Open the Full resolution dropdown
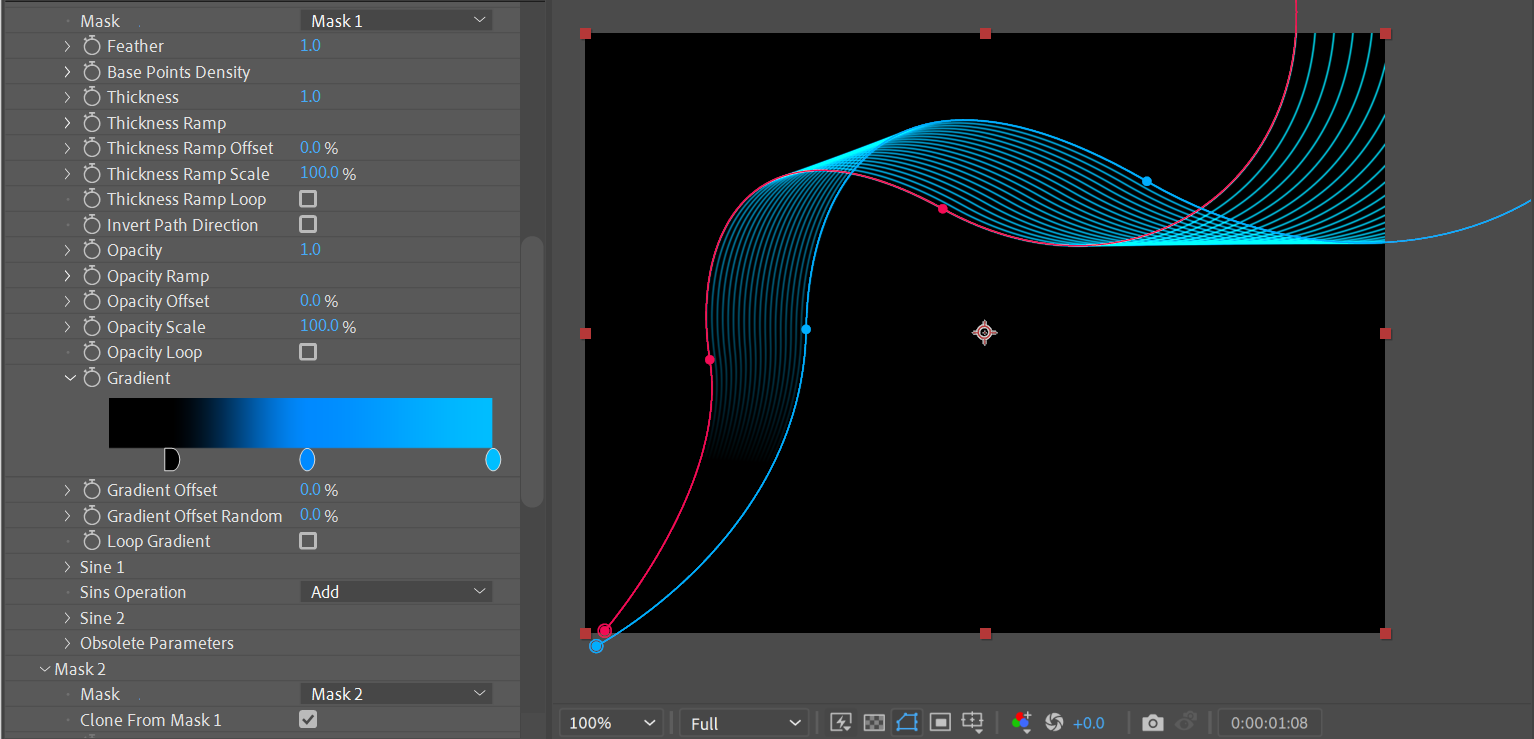Screen dimensions: 1534x739 (x=745, y=723)
